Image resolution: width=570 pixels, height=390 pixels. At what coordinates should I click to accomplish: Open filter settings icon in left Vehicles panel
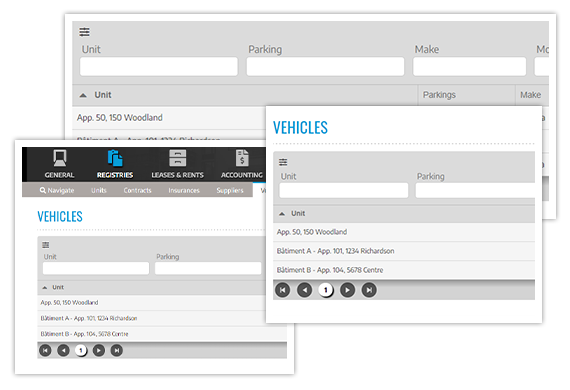(x=45, y=245)
